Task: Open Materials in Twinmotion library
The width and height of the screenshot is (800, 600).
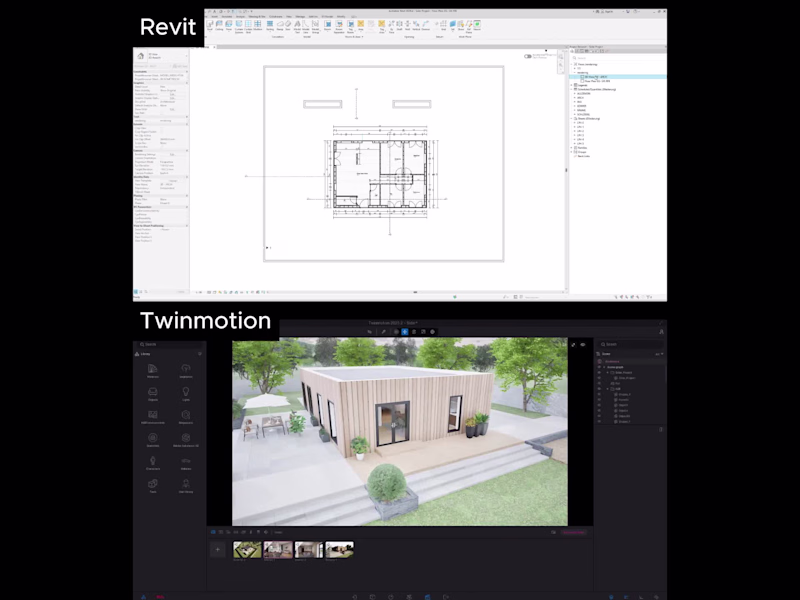Action: click(x=153, y=371)
